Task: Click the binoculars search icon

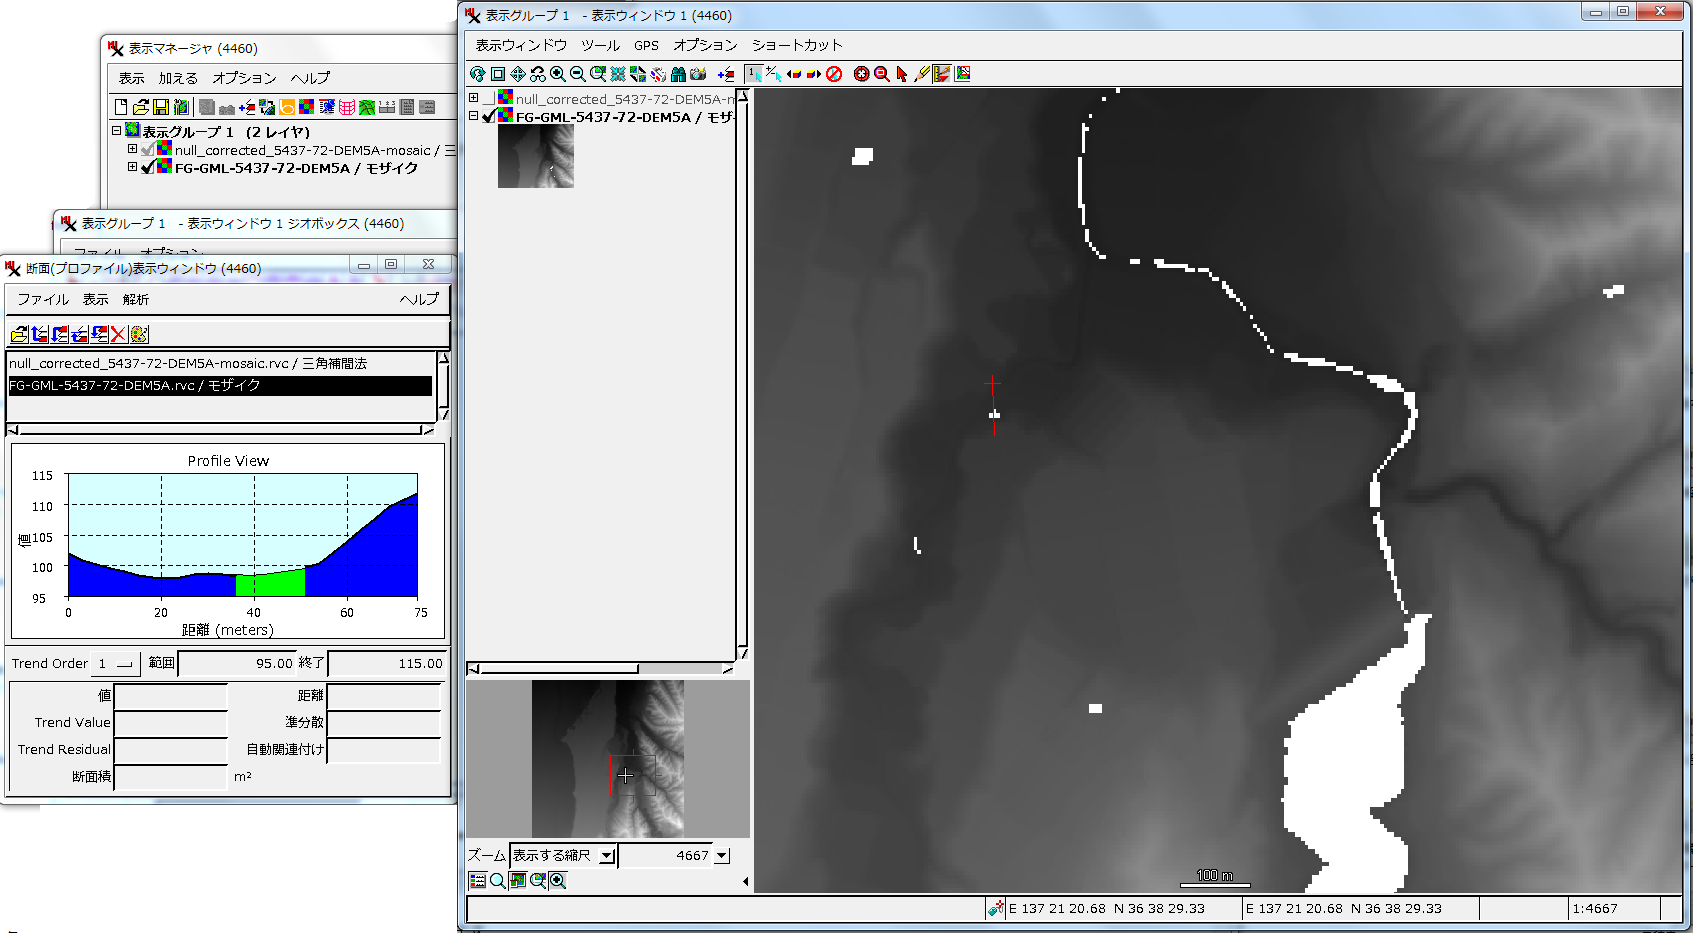Action: point(678,74)
